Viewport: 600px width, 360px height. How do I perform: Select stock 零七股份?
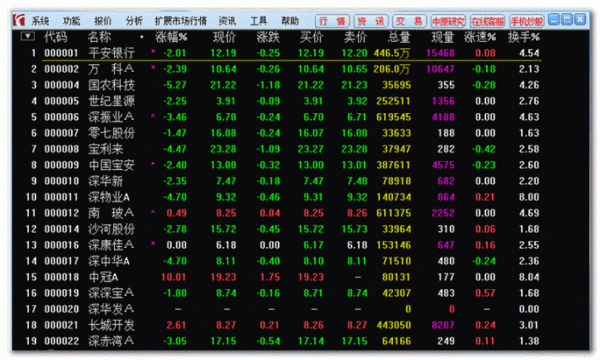click(x=111, y=133)
